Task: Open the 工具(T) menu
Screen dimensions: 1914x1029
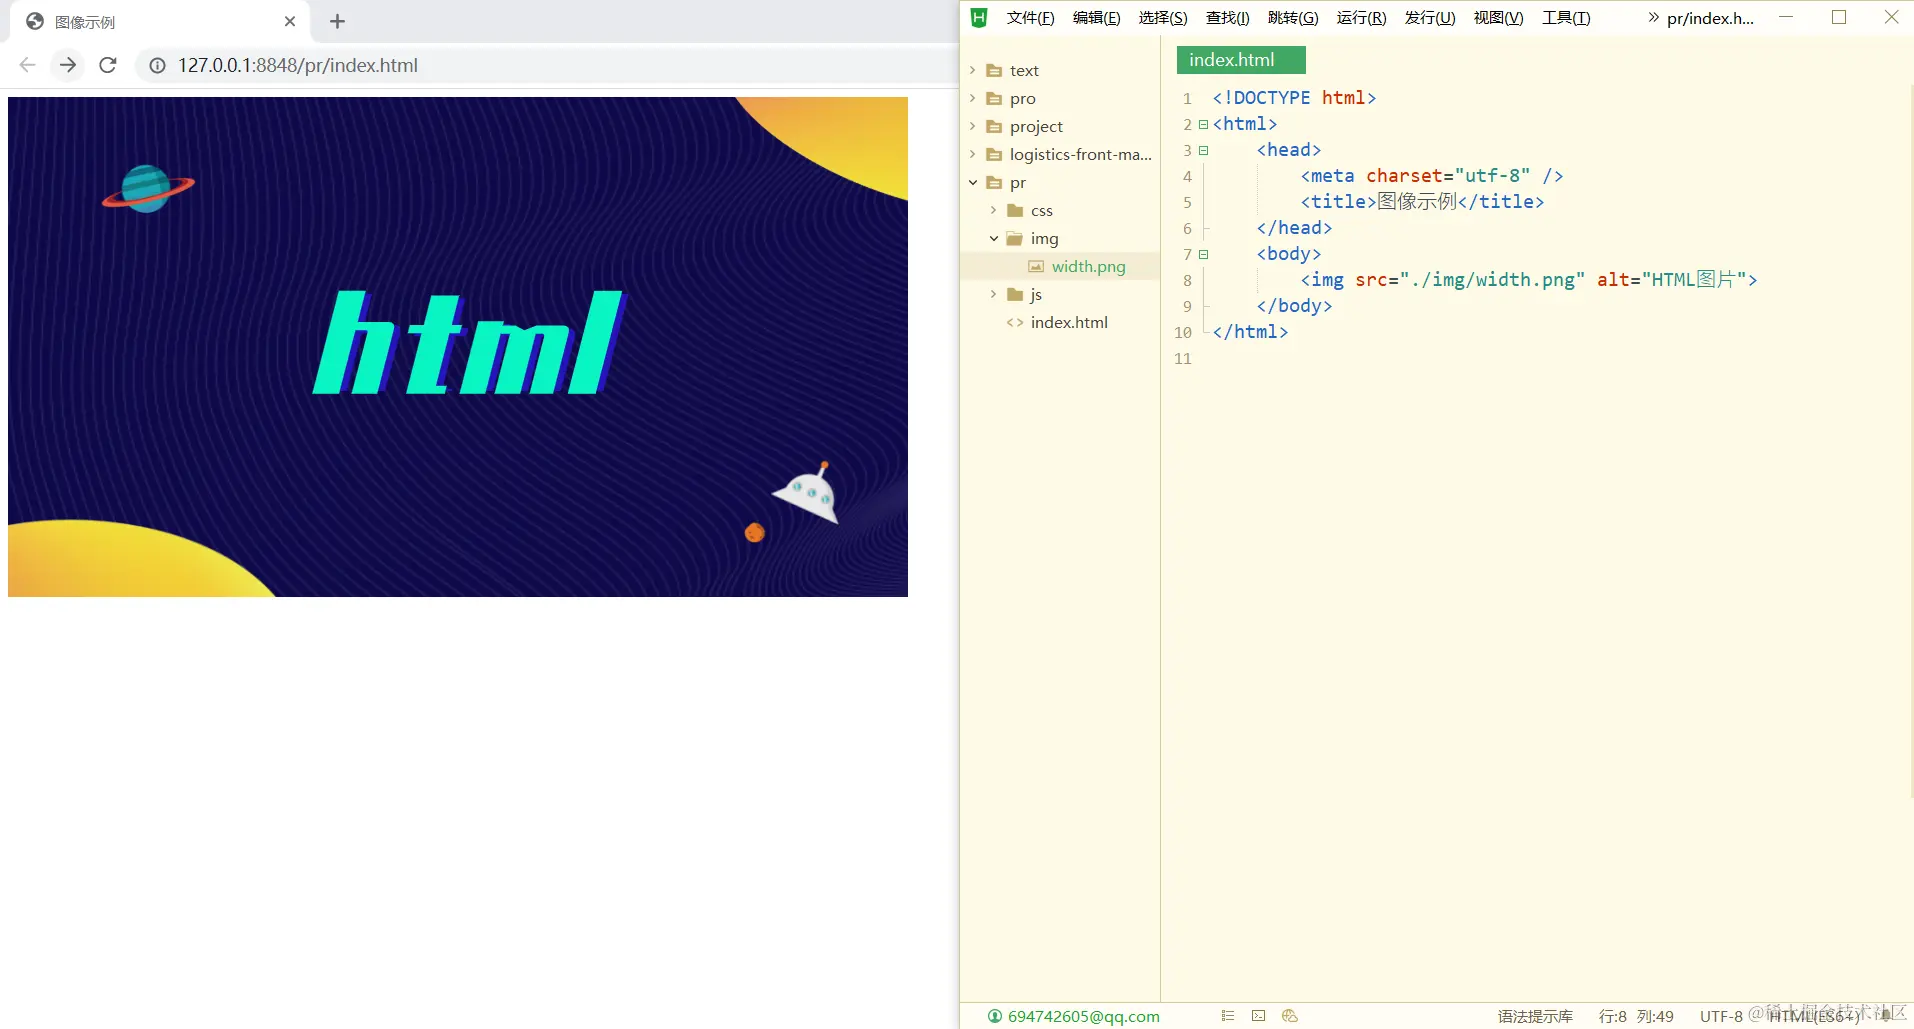Action: tap(1566, 17)
